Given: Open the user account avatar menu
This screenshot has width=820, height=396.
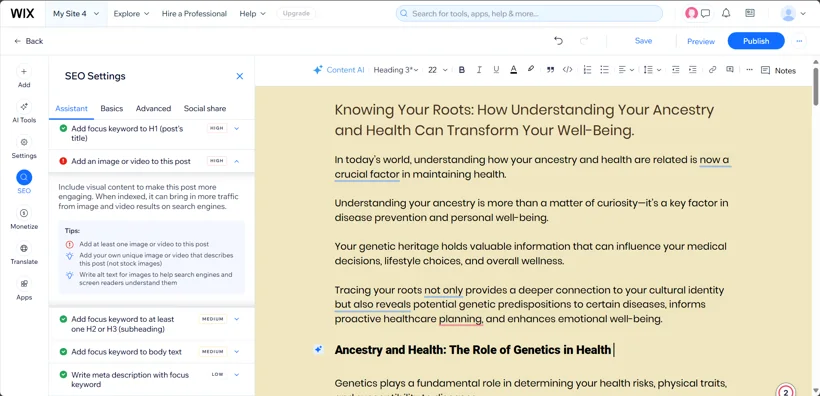Looking at the screenshot, I should coord(793,14).
